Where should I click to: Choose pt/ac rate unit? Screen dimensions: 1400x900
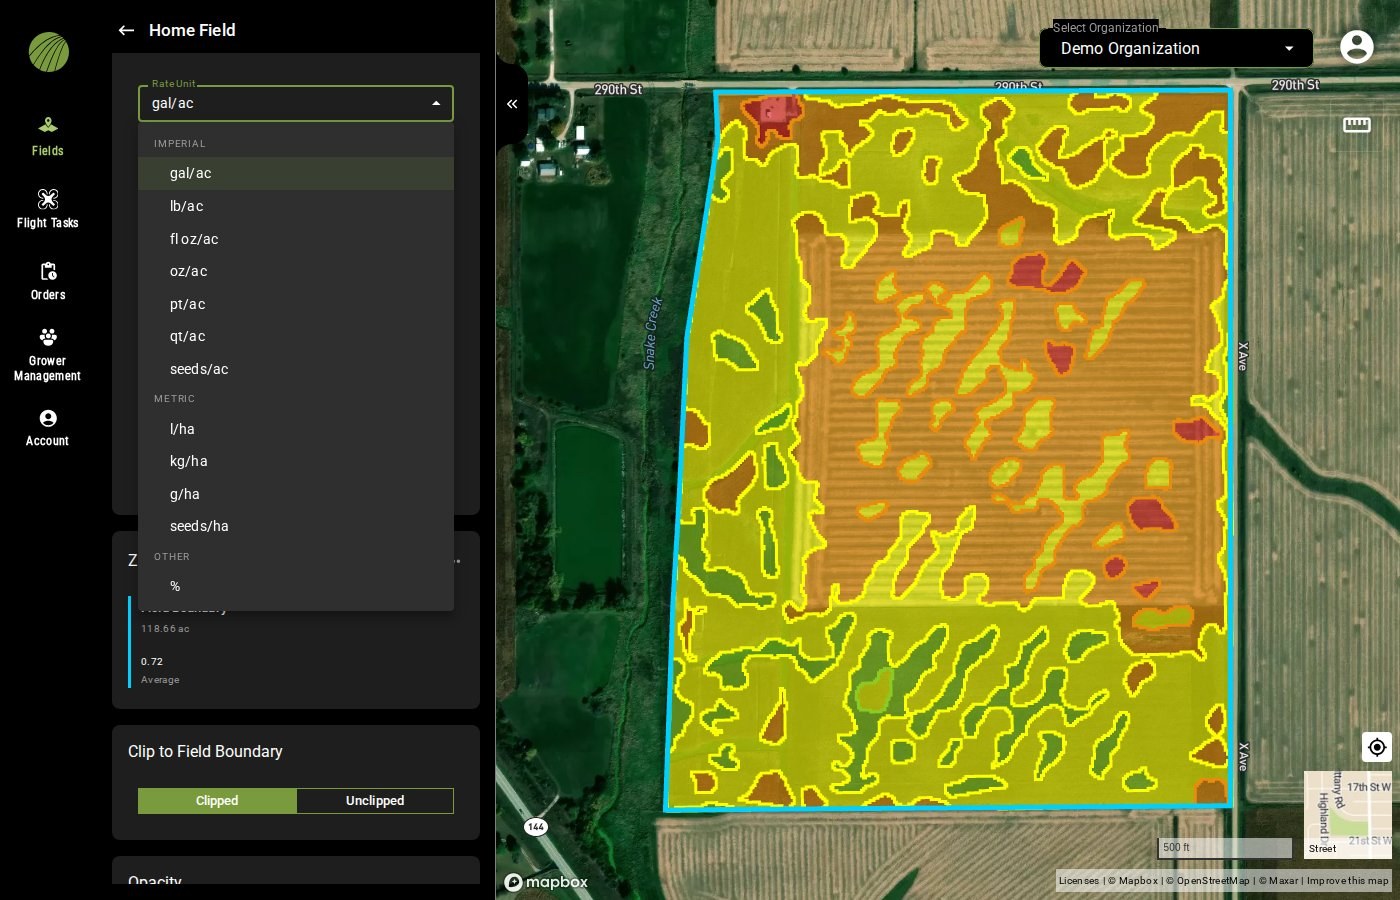click(296, 304)
